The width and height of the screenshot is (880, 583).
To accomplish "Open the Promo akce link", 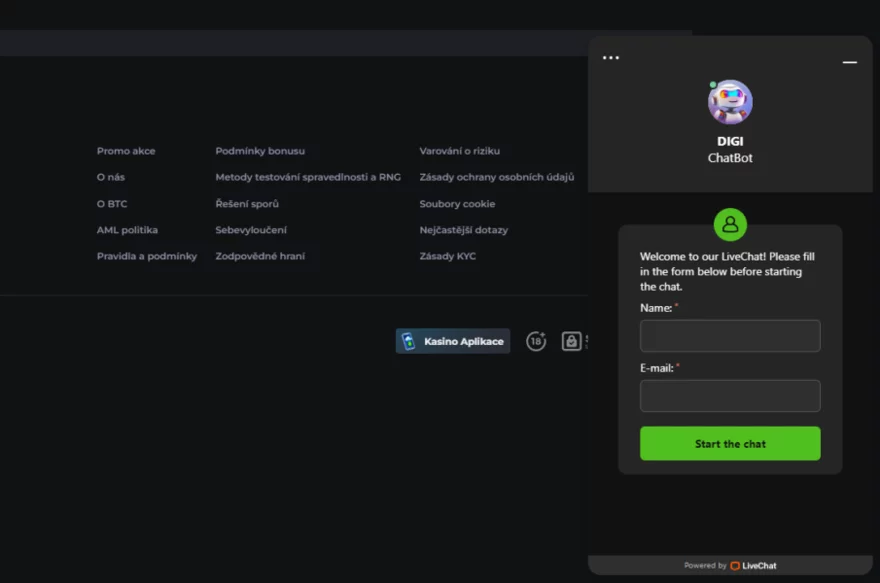I will tap(126, 151).
